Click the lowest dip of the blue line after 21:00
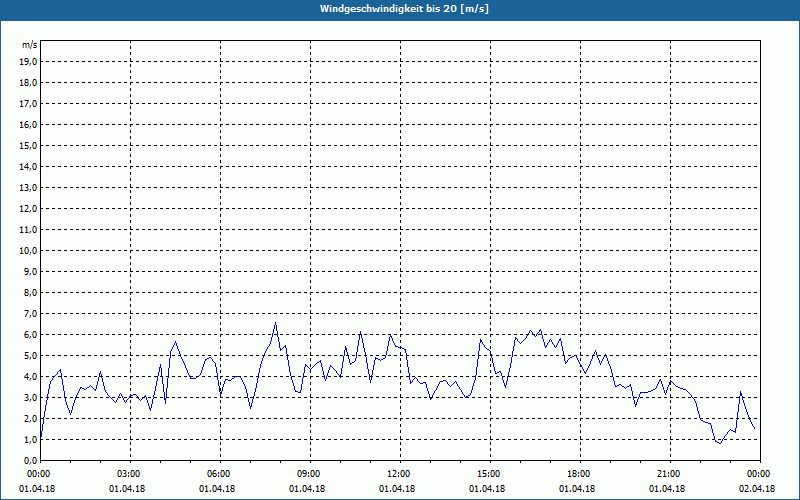Image resolution: width=800 pixels, height=500 pixels. (720, 443)
